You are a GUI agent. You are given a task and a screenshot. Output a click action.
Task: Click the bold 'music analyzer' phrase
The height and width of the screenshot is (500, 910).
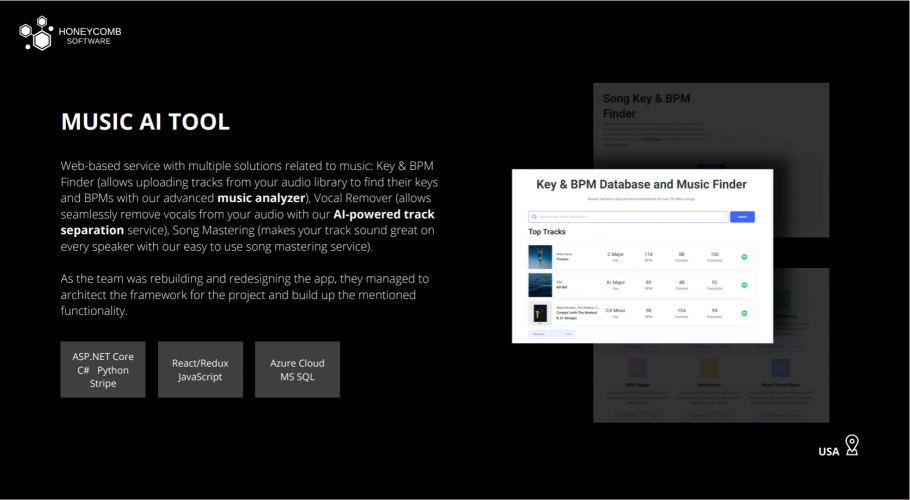point(261,198)
